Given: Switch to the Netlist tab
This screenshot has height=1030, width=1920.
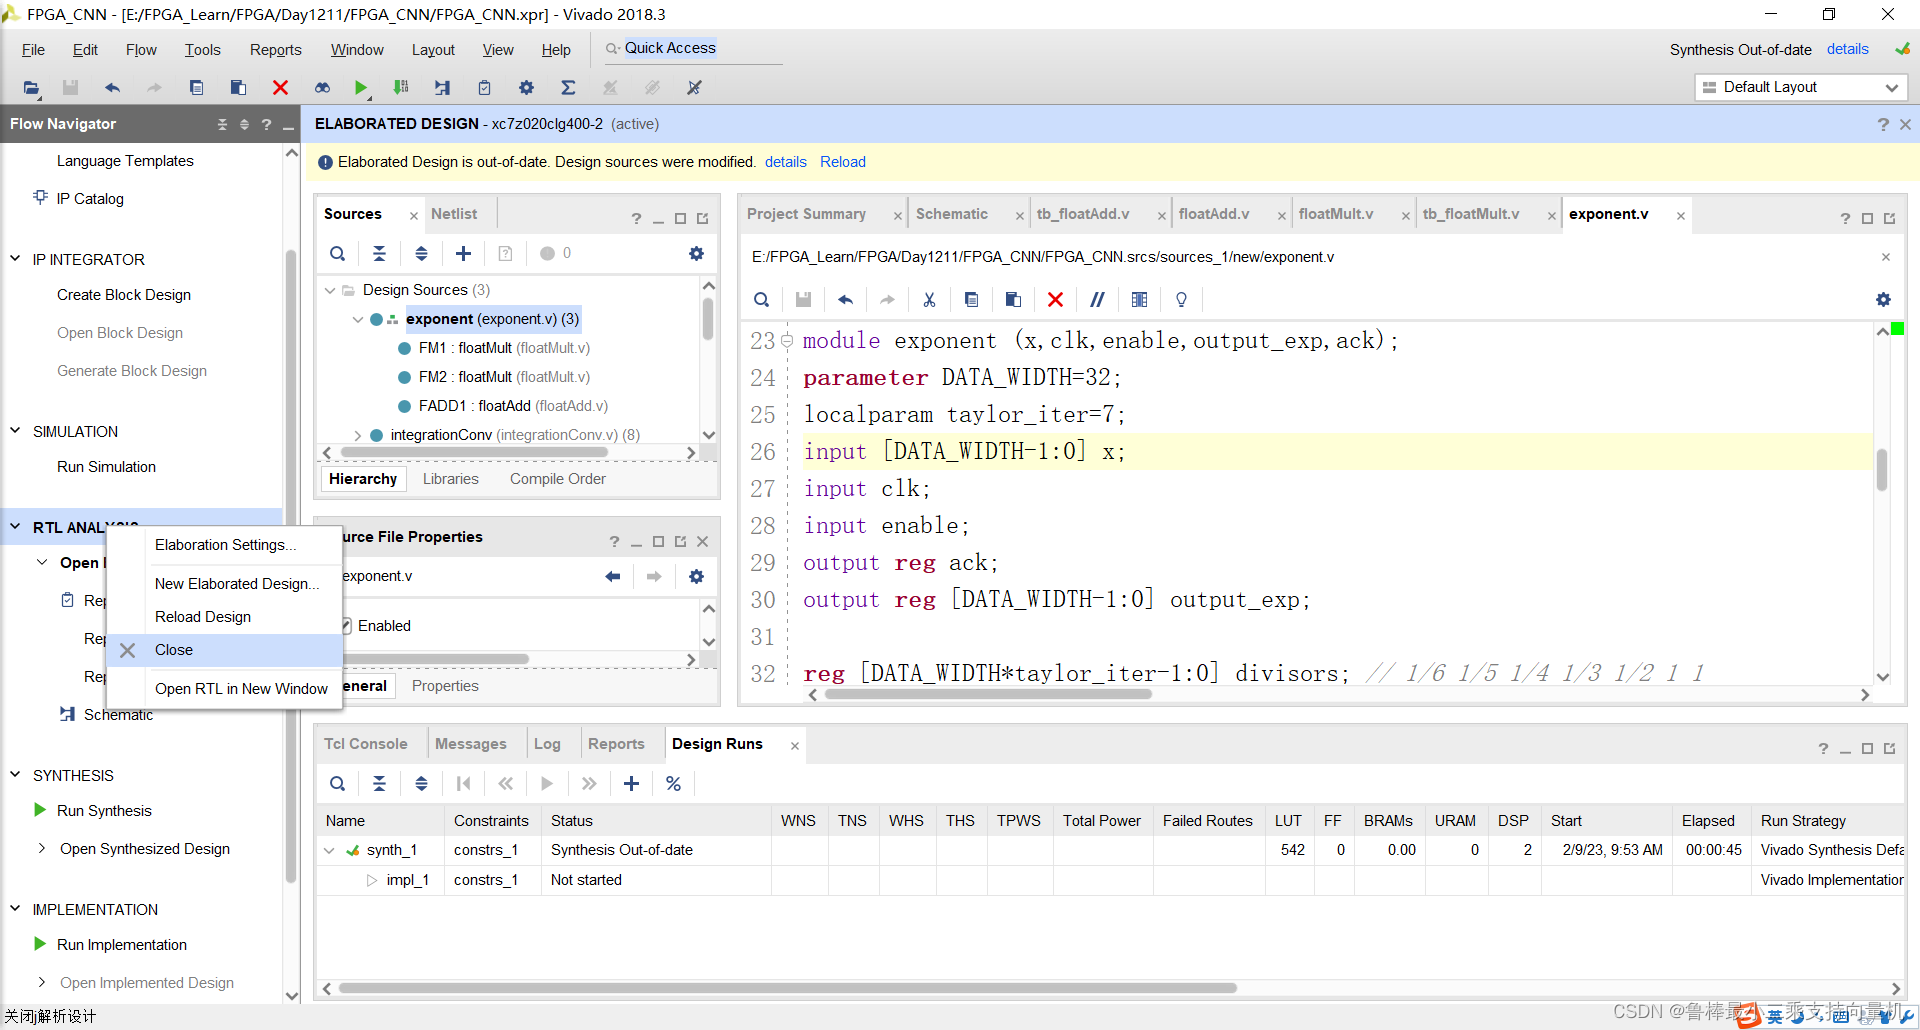Looking at the screenshot, I should click(x=454, y=214).
